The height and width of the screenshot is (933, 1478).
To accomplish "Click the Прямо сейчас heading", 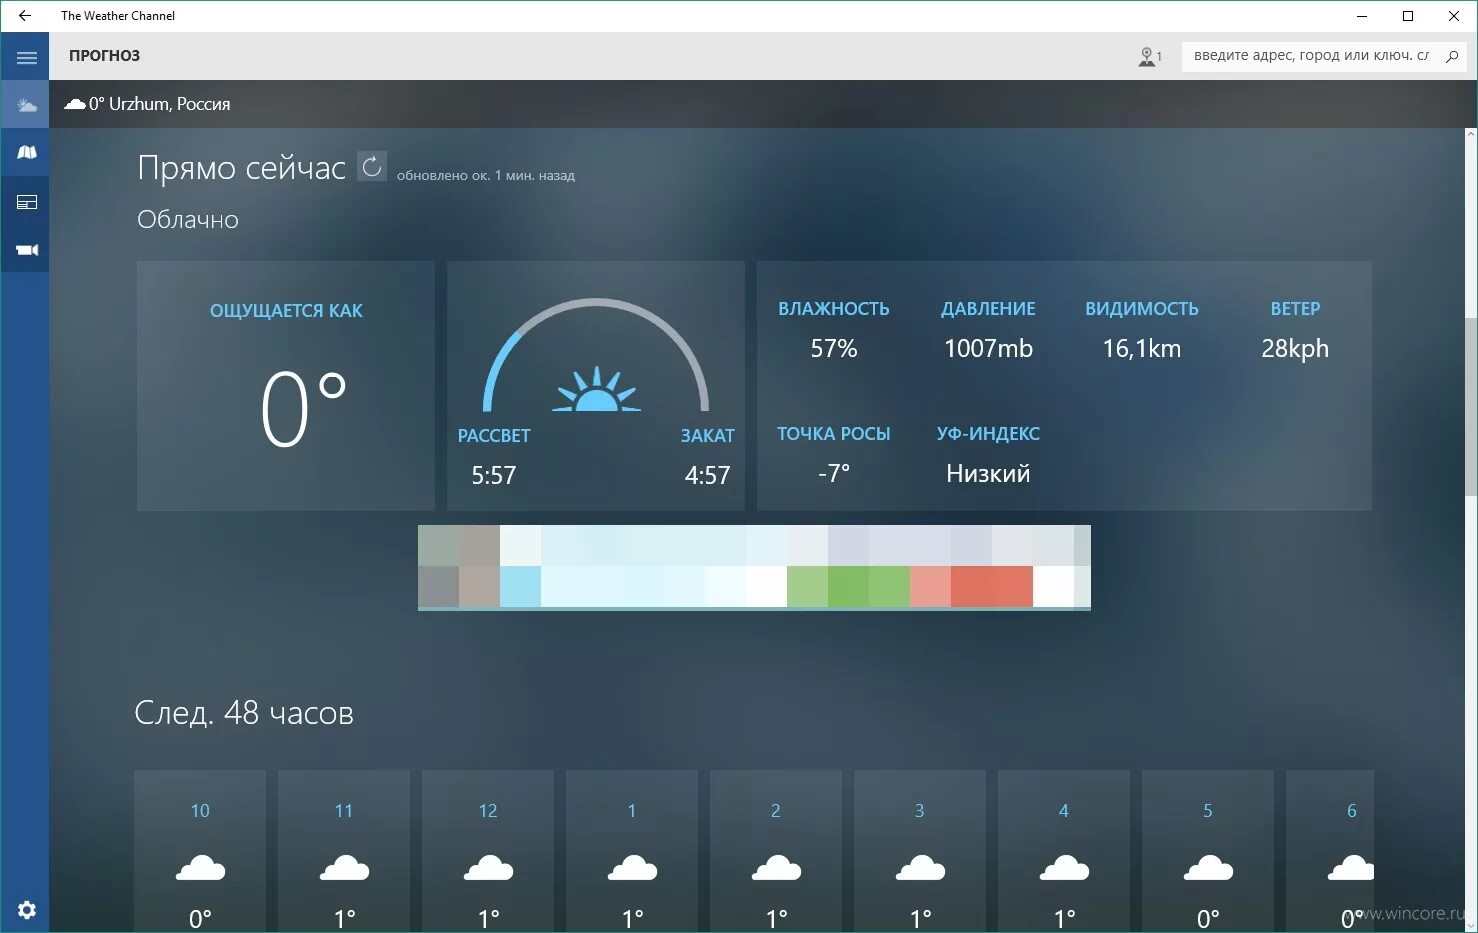I will (241, 168).
